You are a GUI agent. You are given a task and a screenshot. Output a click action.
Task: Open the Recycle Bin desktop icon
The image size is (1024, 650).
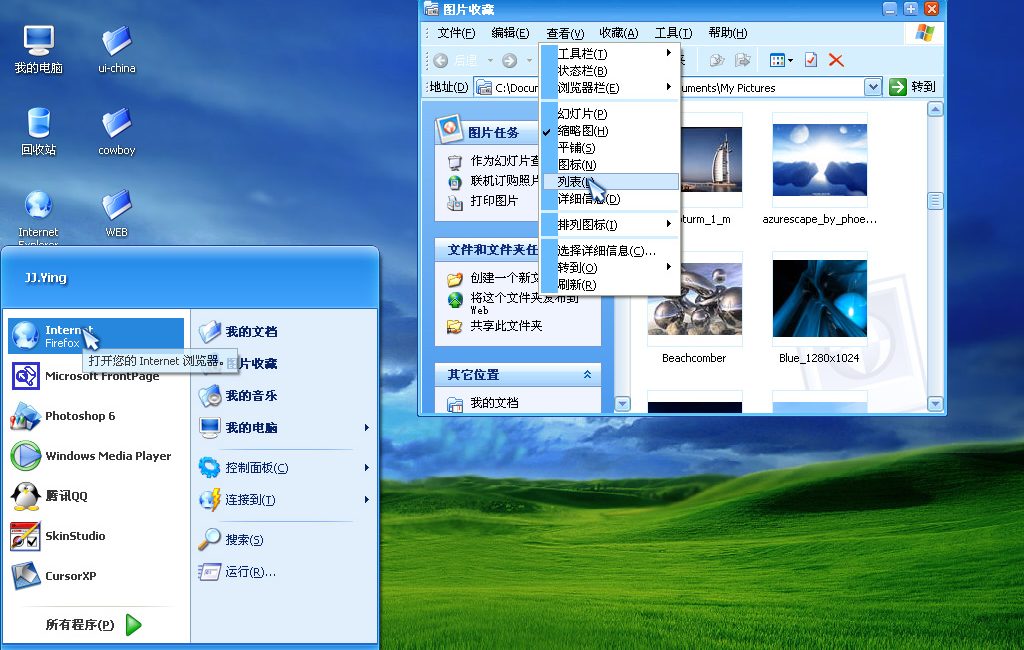point(39,131)
